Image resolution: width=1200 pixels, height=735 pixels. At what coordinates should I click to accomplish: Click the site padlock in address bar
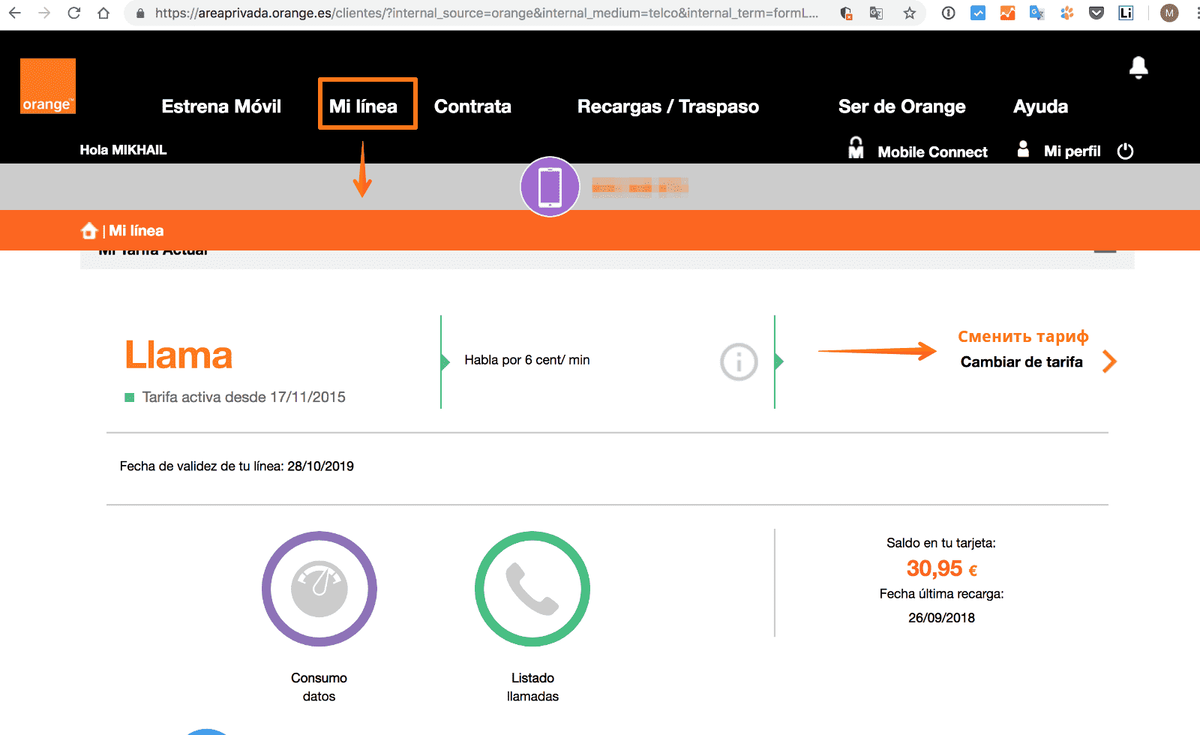tap(139, 14)
